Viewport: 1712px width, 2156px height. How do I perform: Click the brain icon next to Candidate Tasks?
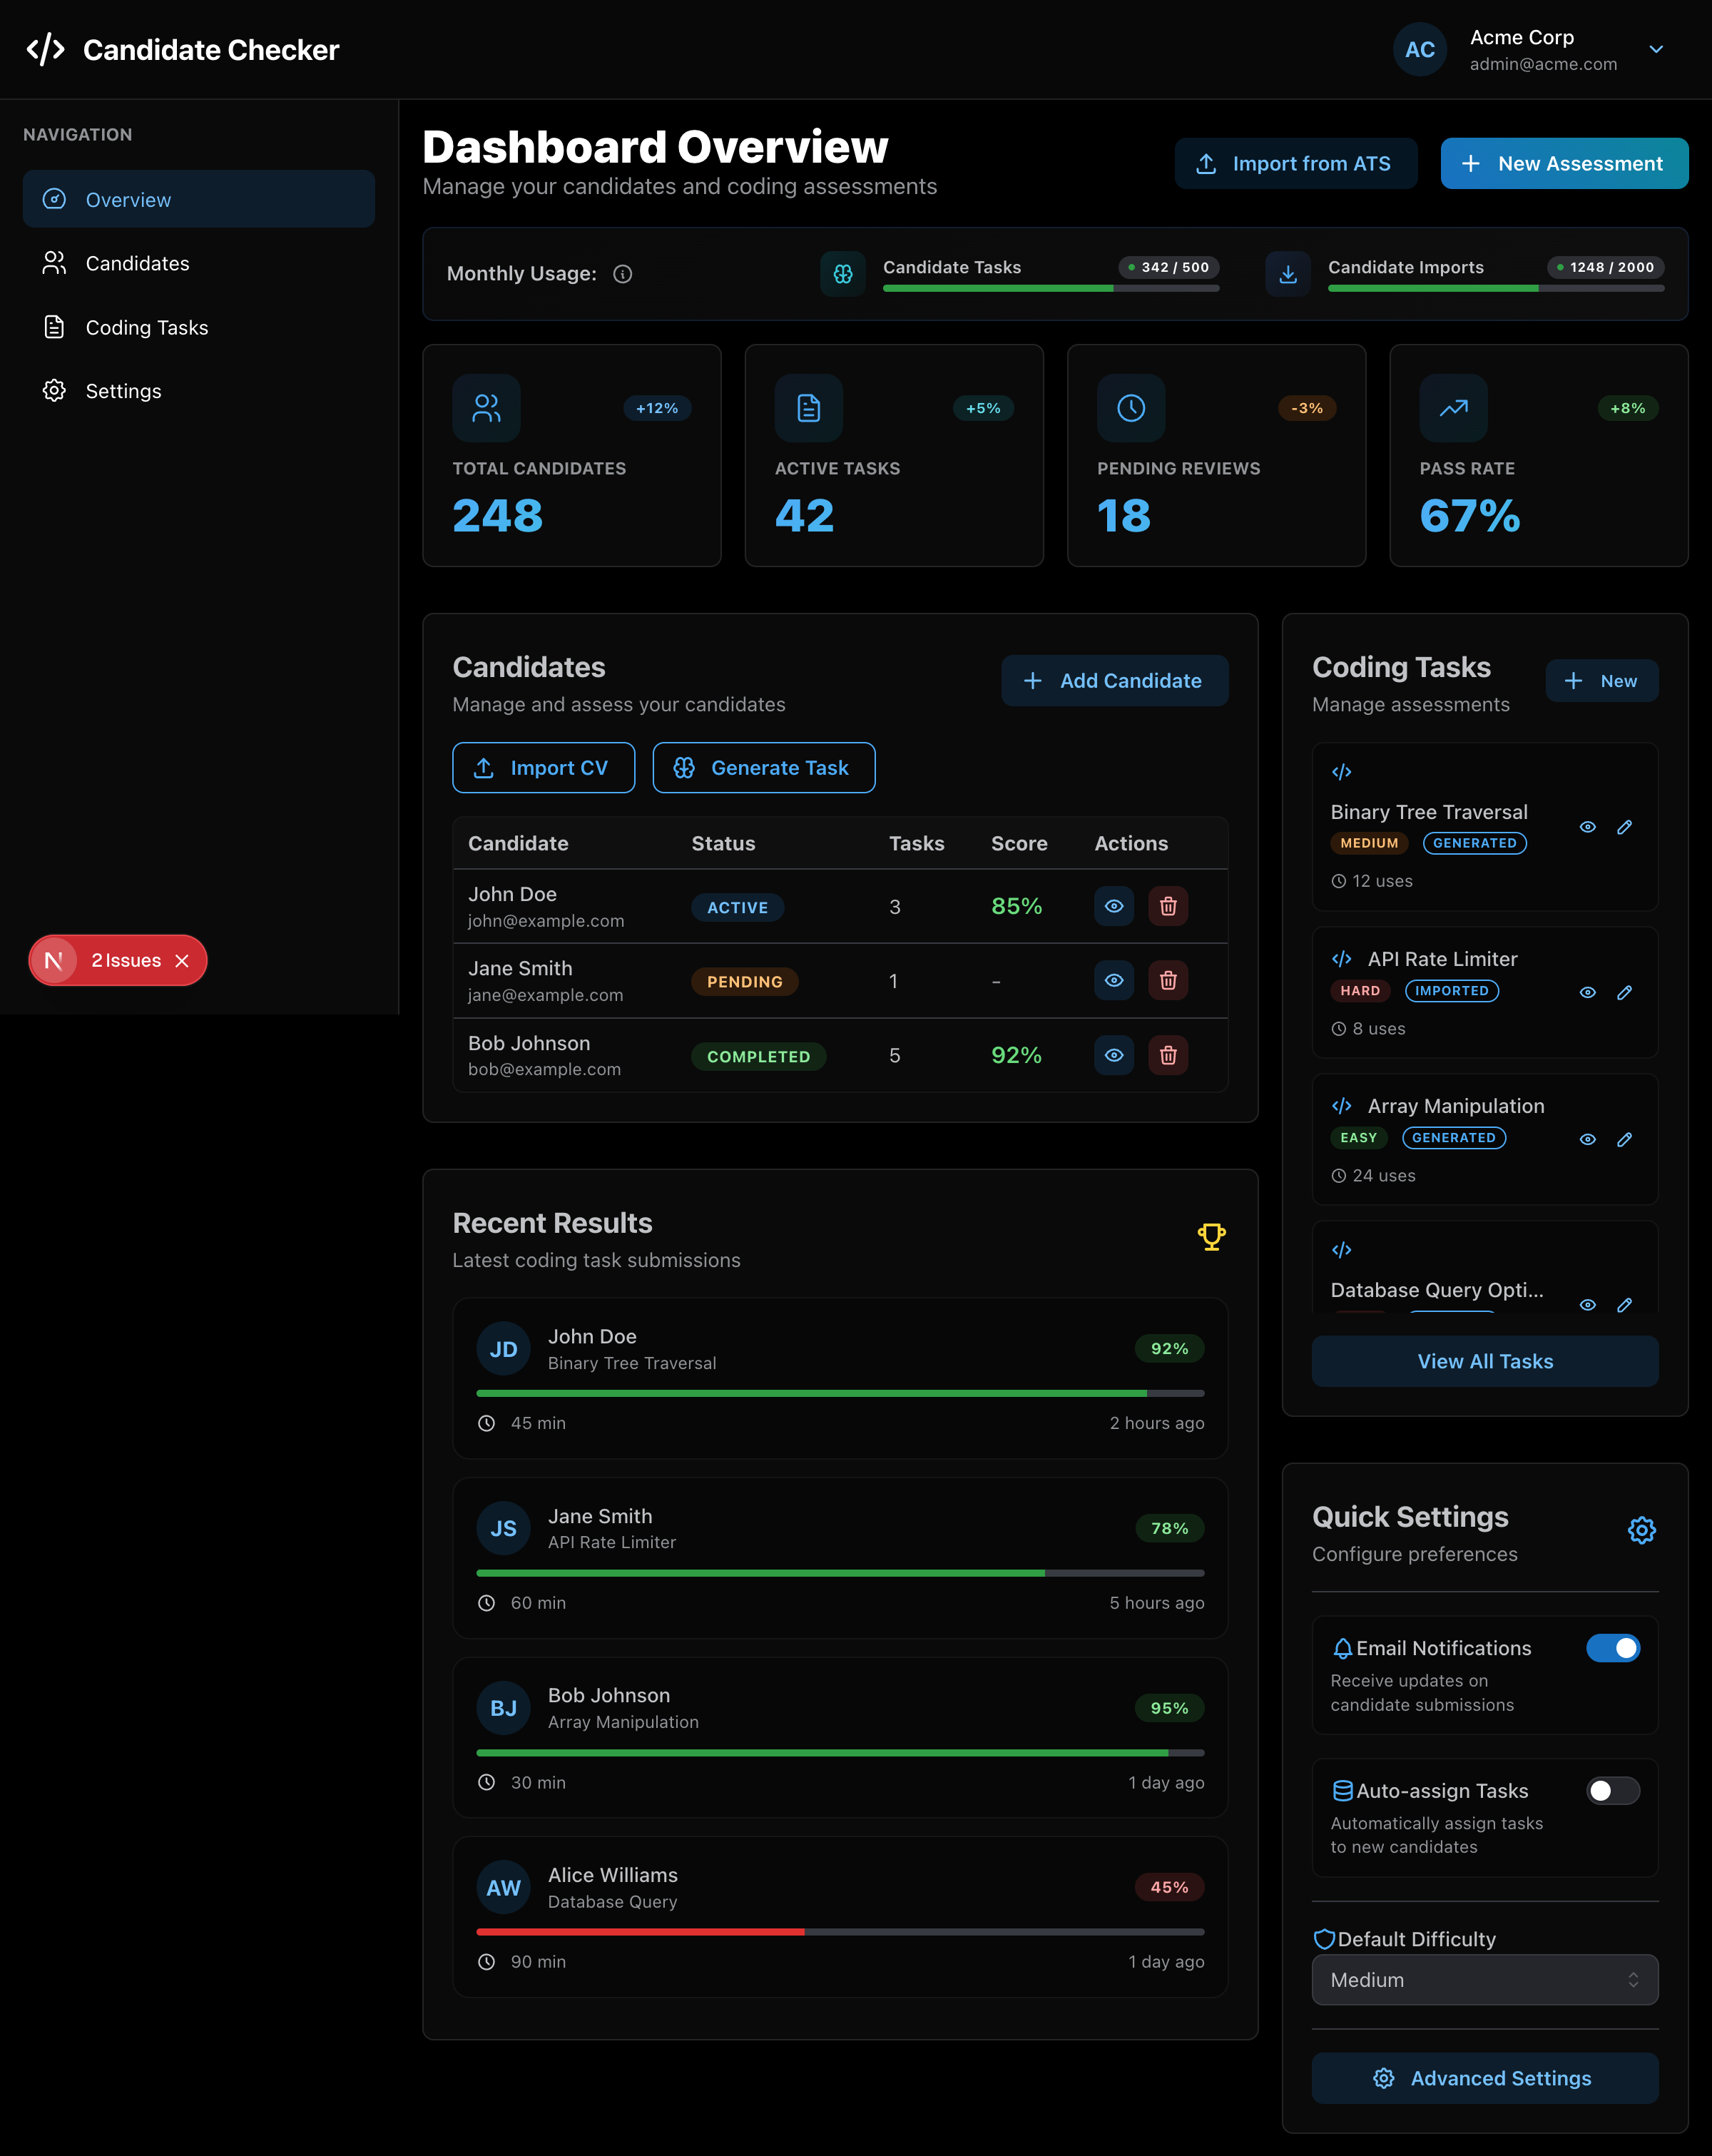843,273
